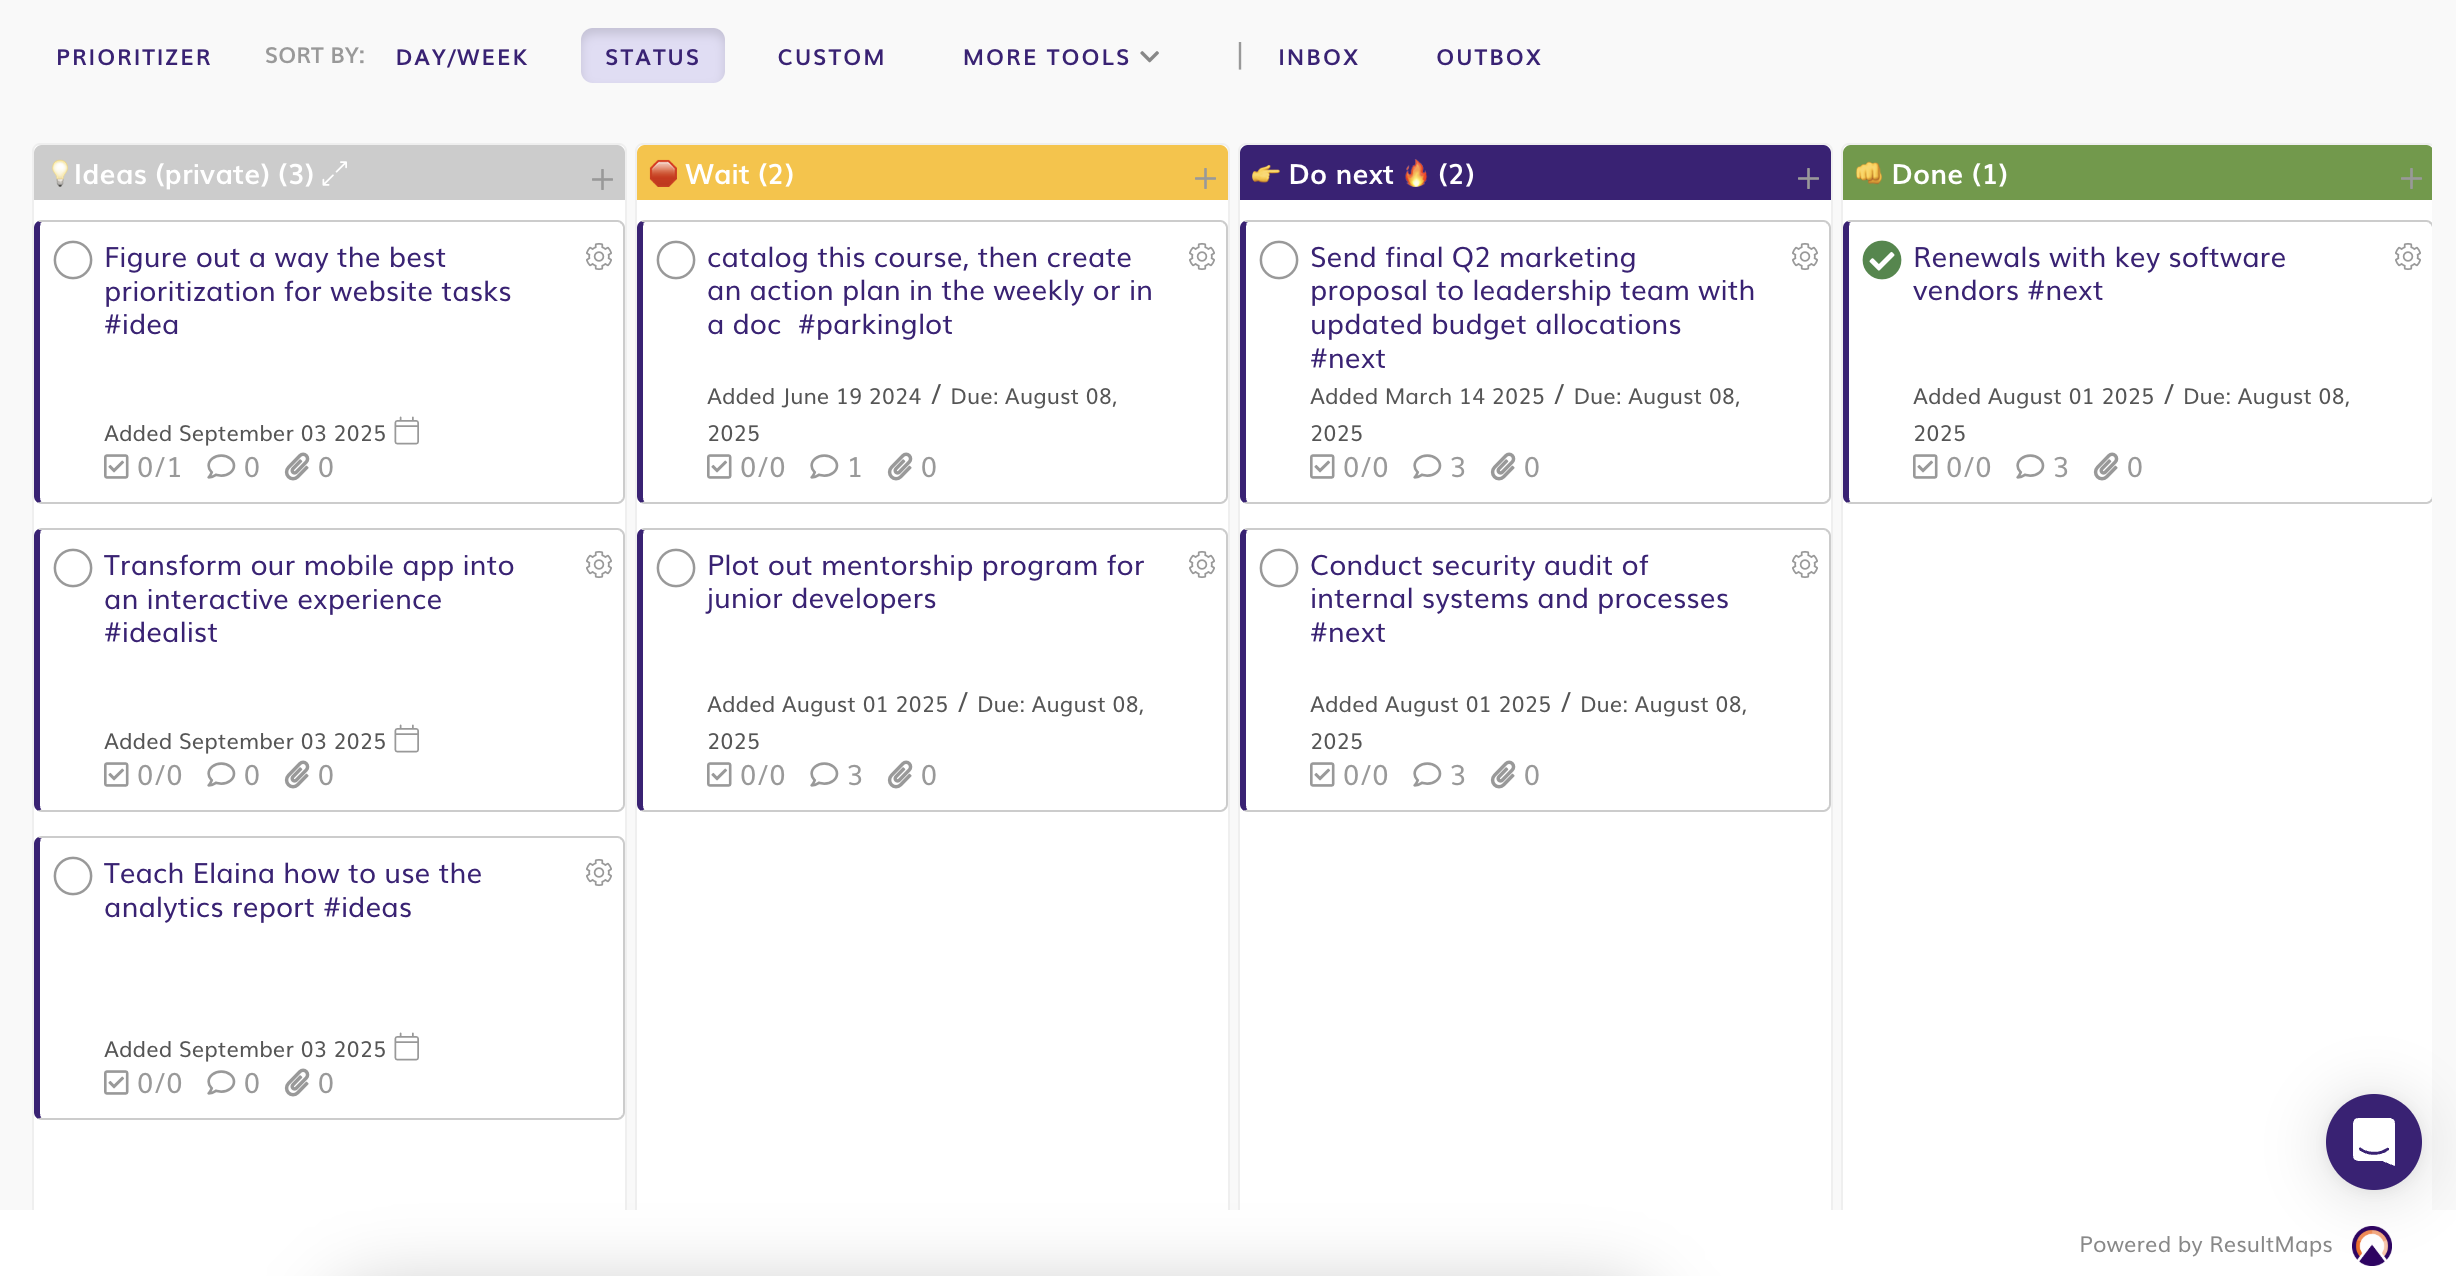Image resolution: width=2456 pixels, height=1276 pixels.
Task: Set due date on Figure out card calendar
Action: pyautogui.click(x=407, y=431)
